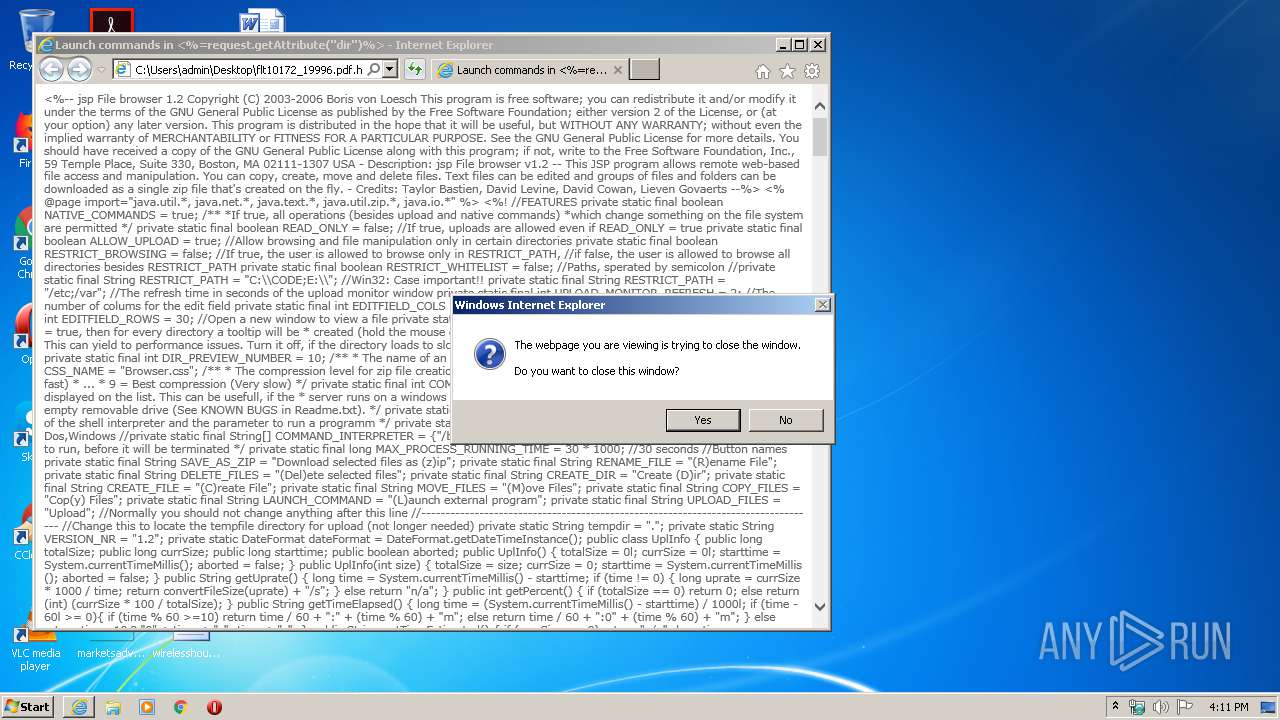Image resolution: width=1280 pixels, height=720 pixels.
Task: Open a new blank tab
Action: pos(645,70)
